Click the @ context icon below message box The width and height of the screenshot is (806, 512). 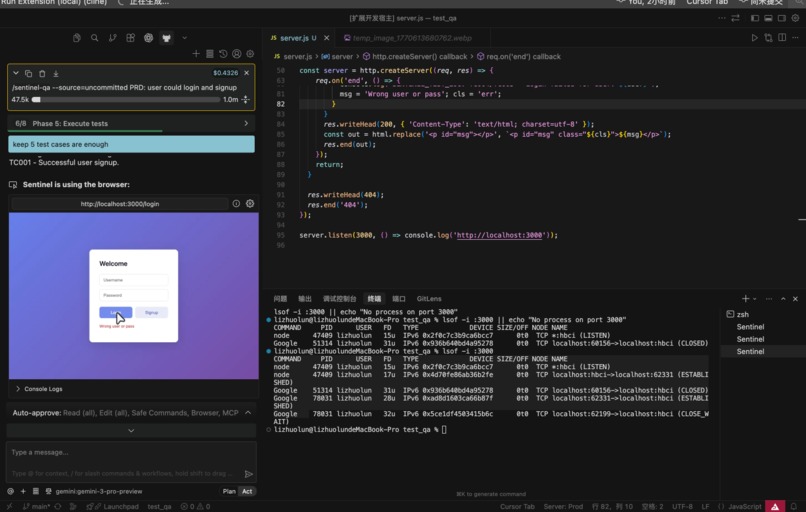click(x=10, y=491)
